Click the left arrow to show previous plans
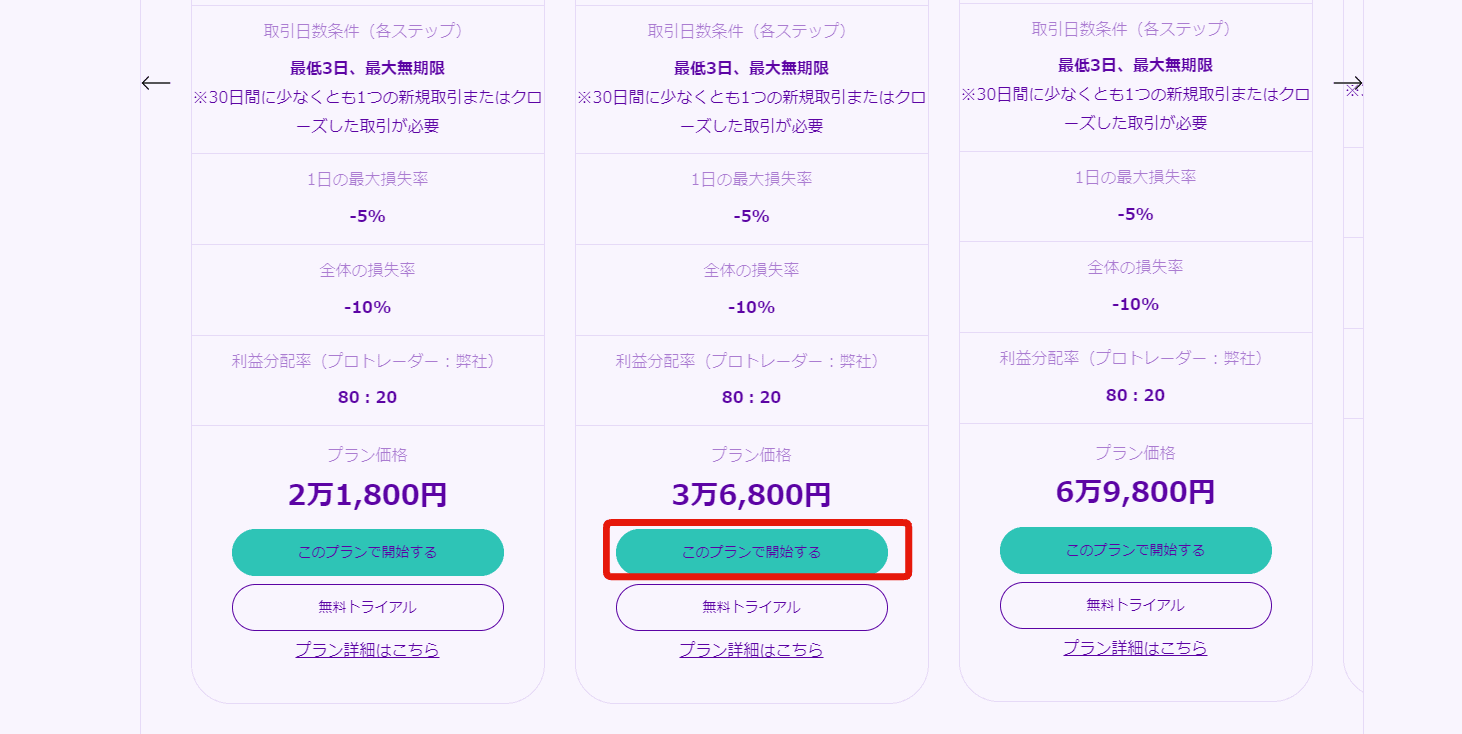The image size is (1462, 734). tap(156, 83)
